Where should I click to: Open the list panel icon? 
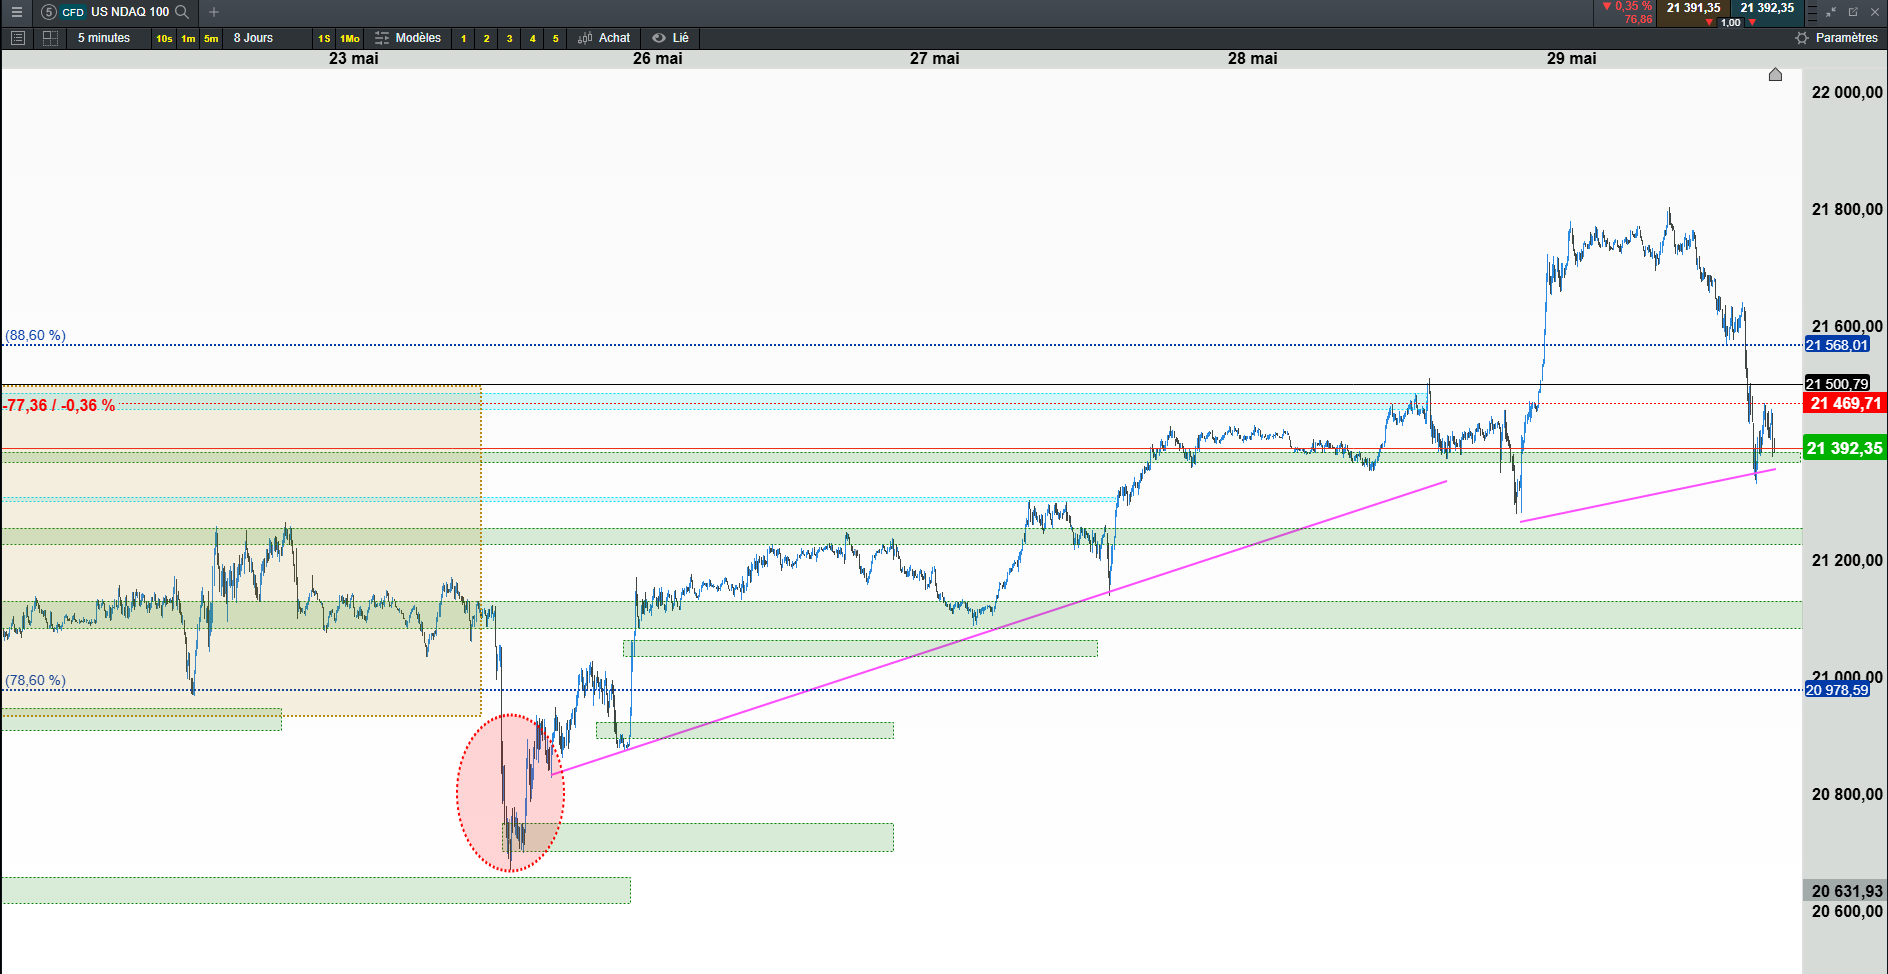click(x=17, y=38)
